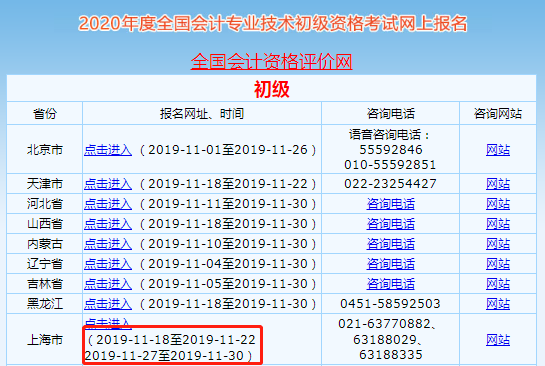Click phone number 55592846
The height and width of the screenshot is (366, 545).
click(391, 150)
